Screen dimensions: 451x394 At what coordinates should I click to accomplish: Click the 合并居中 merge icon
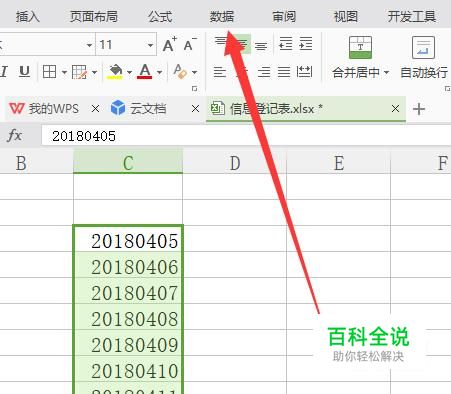click(x=360, y=48)
